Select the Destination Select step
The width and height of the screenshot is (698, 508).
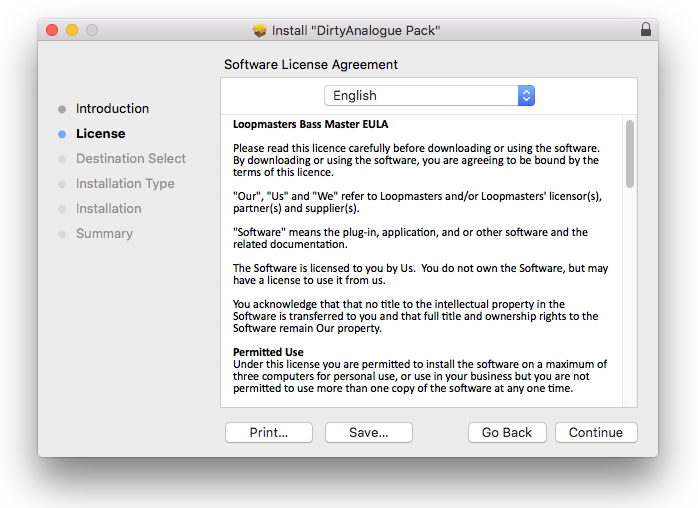[130, 159]
